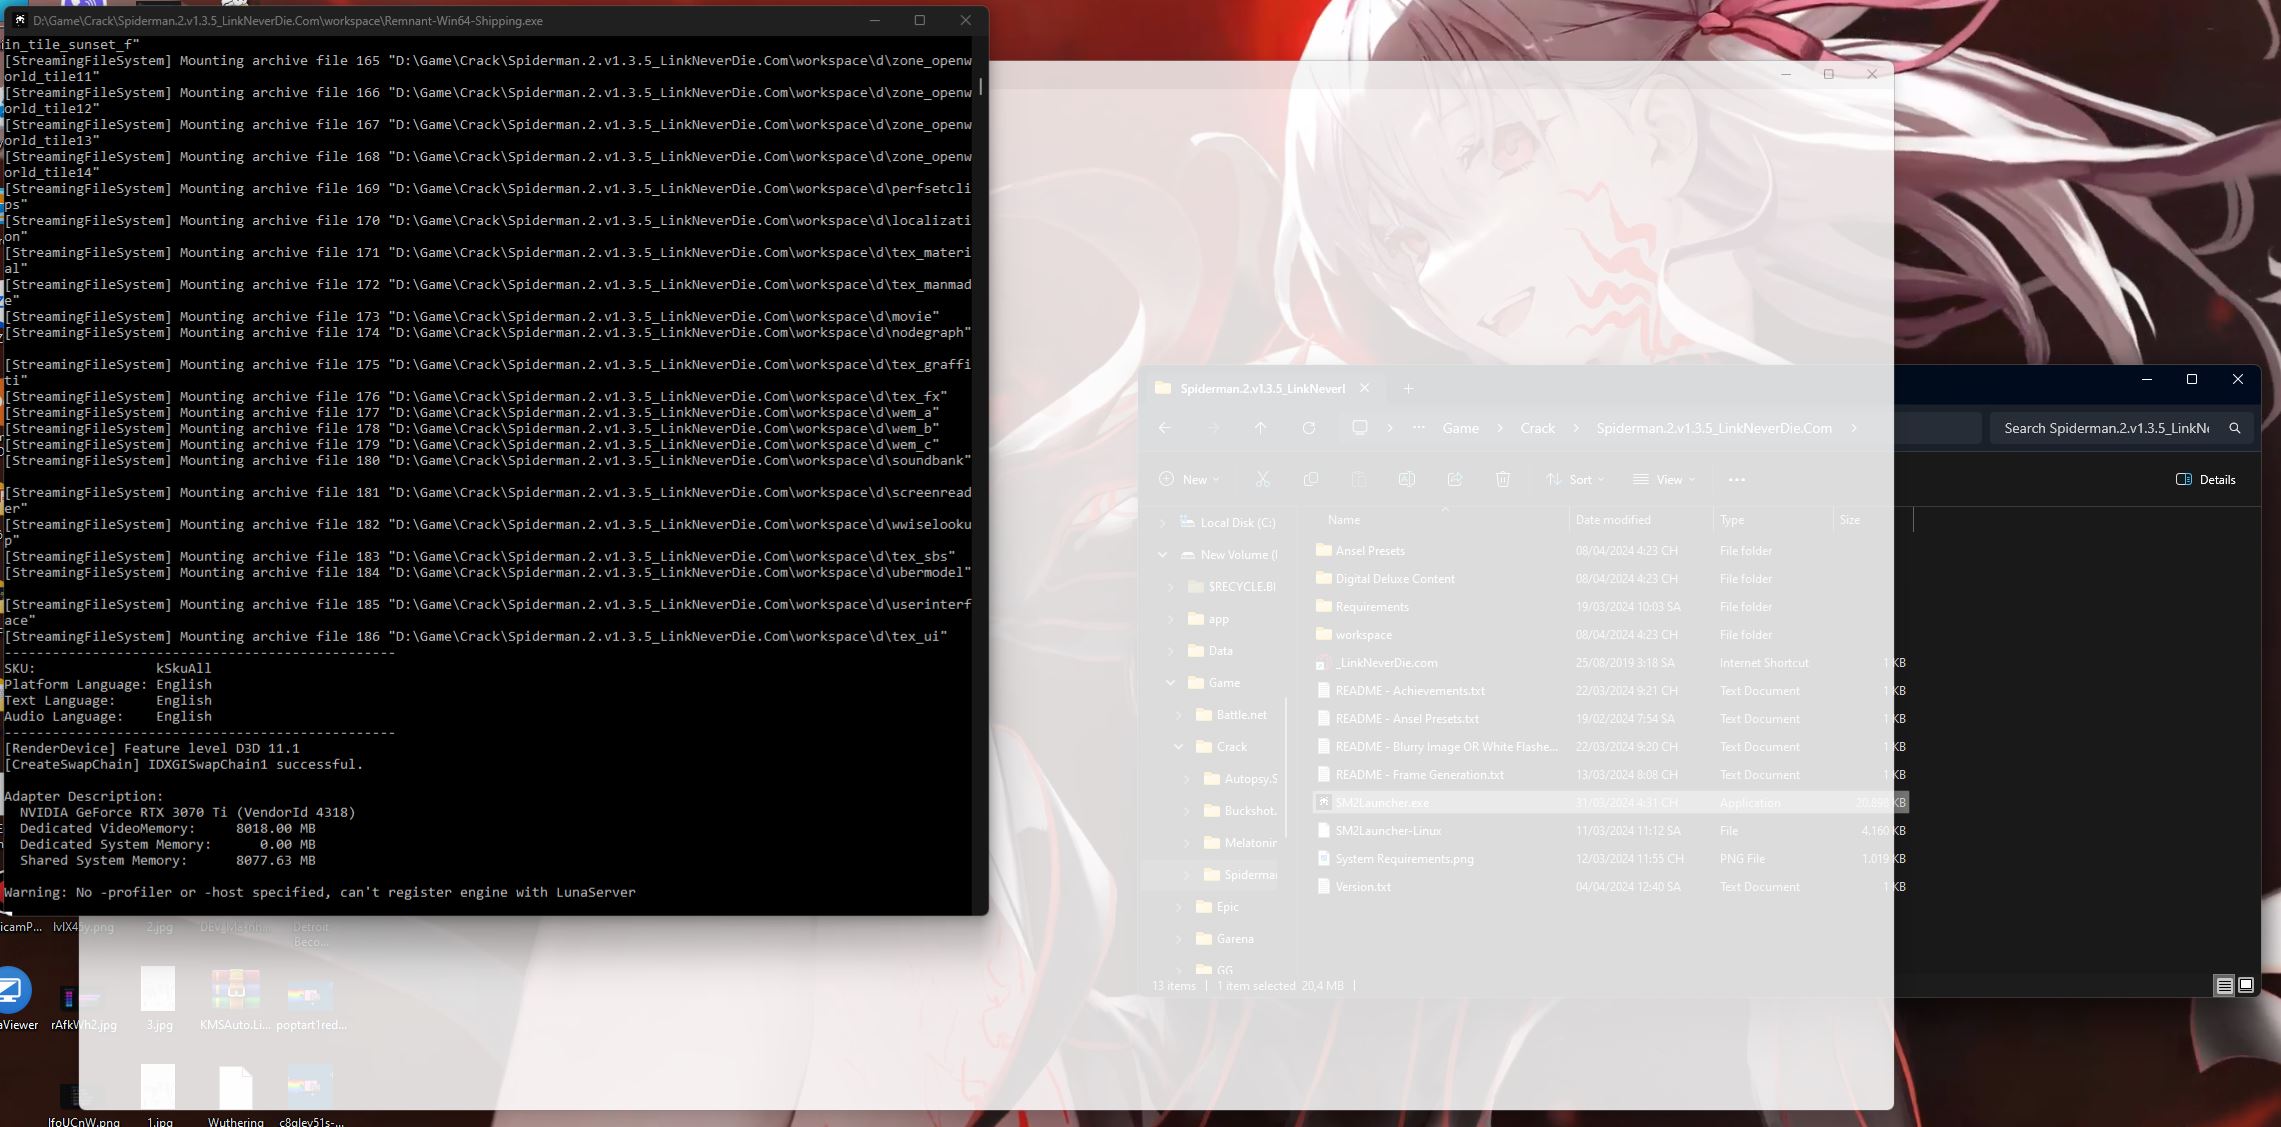Click the Delete trash bin icon

[1502, 480]
